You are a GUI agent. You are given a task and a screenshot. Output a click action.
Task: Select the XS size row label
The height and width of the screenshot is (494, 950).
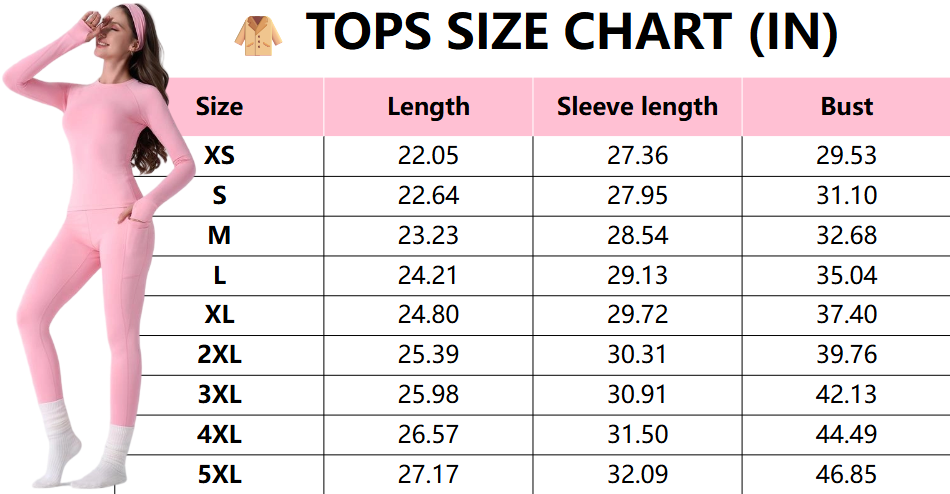pyautogui.click(x=219, y=156)
